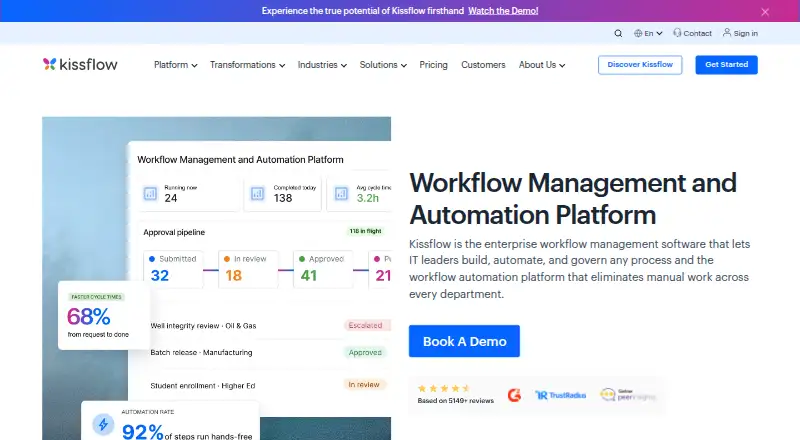Click the Contact link text
This screenshot has height=440, width=800.
[697, 33]
